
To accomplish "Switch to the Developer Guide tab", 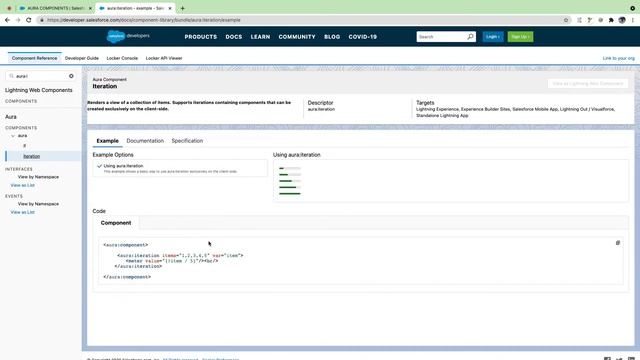I will coord(82,58).
